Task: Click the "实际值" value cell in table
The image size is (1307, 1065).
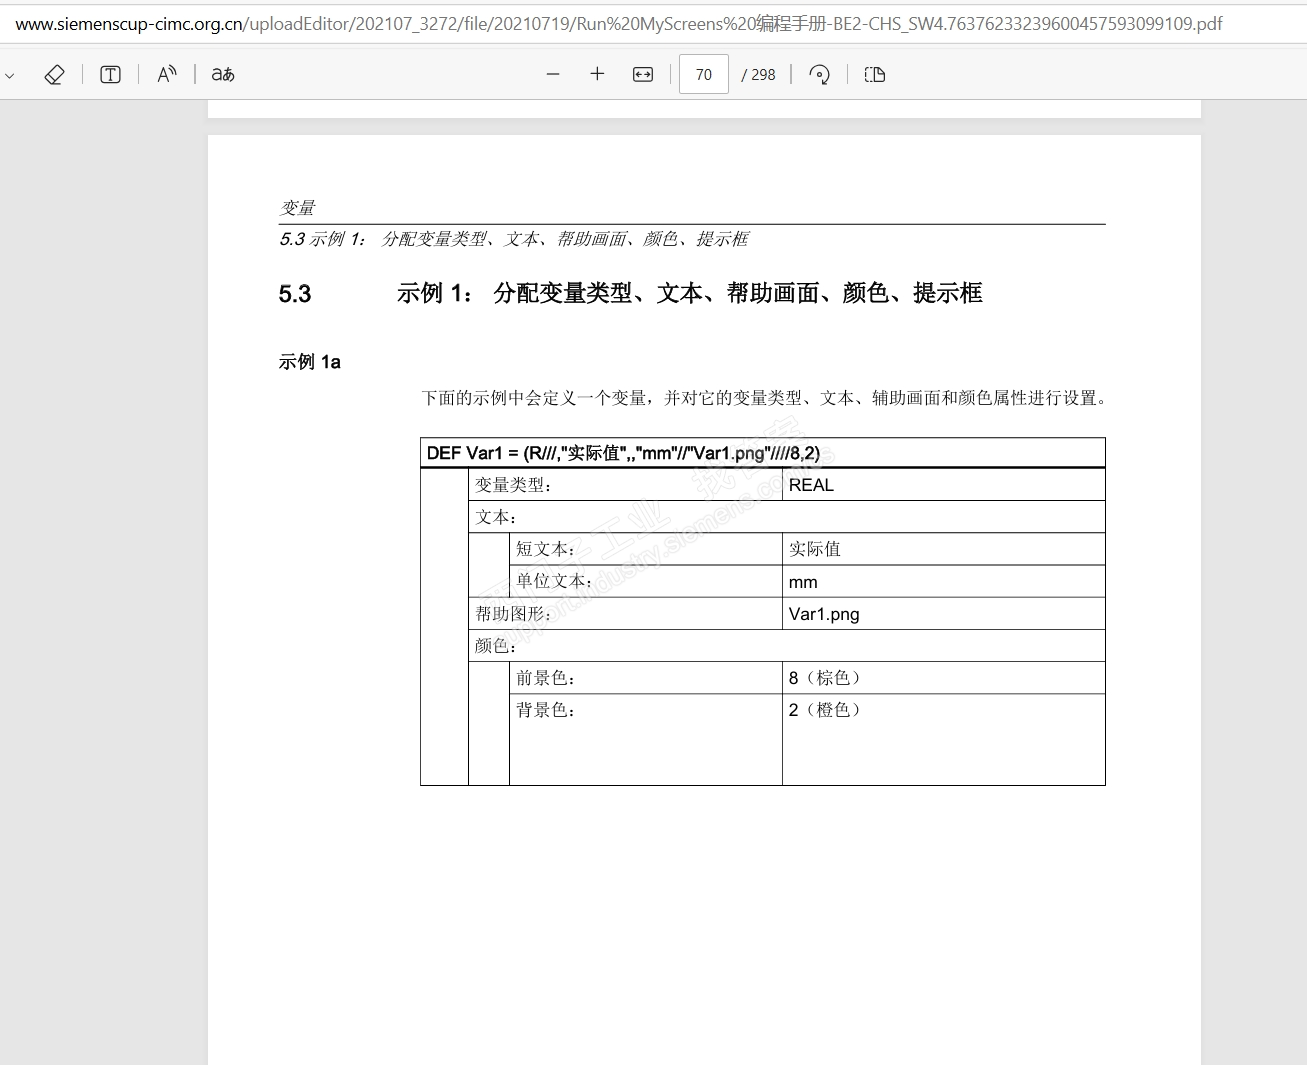Action: 944,549
